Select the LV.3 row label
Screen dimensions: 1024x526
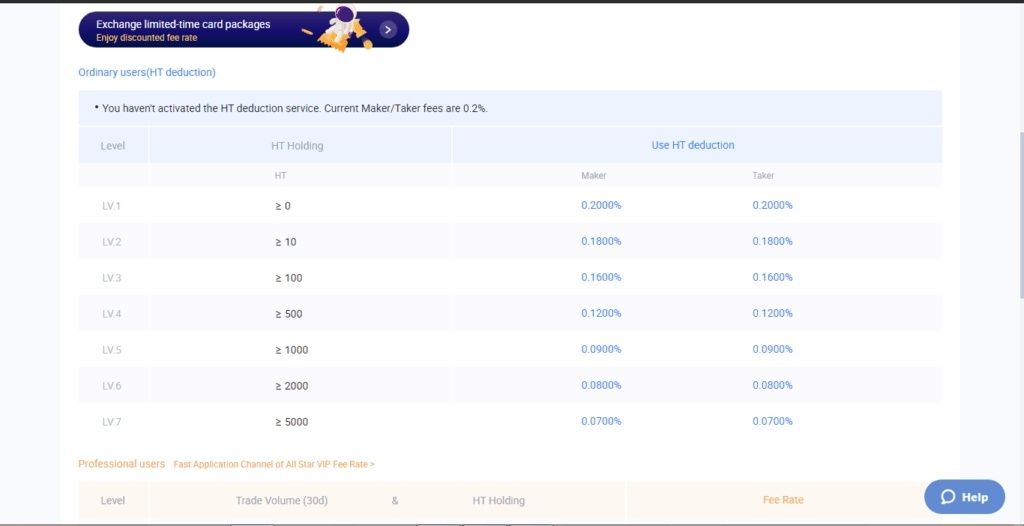click(112, 278)
